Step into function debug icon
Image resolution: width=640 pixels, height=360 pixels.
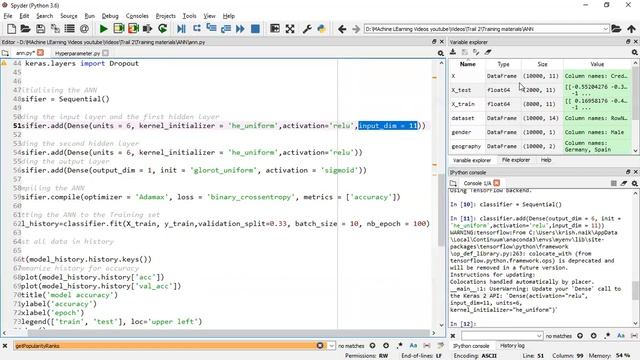coord(211,29)
